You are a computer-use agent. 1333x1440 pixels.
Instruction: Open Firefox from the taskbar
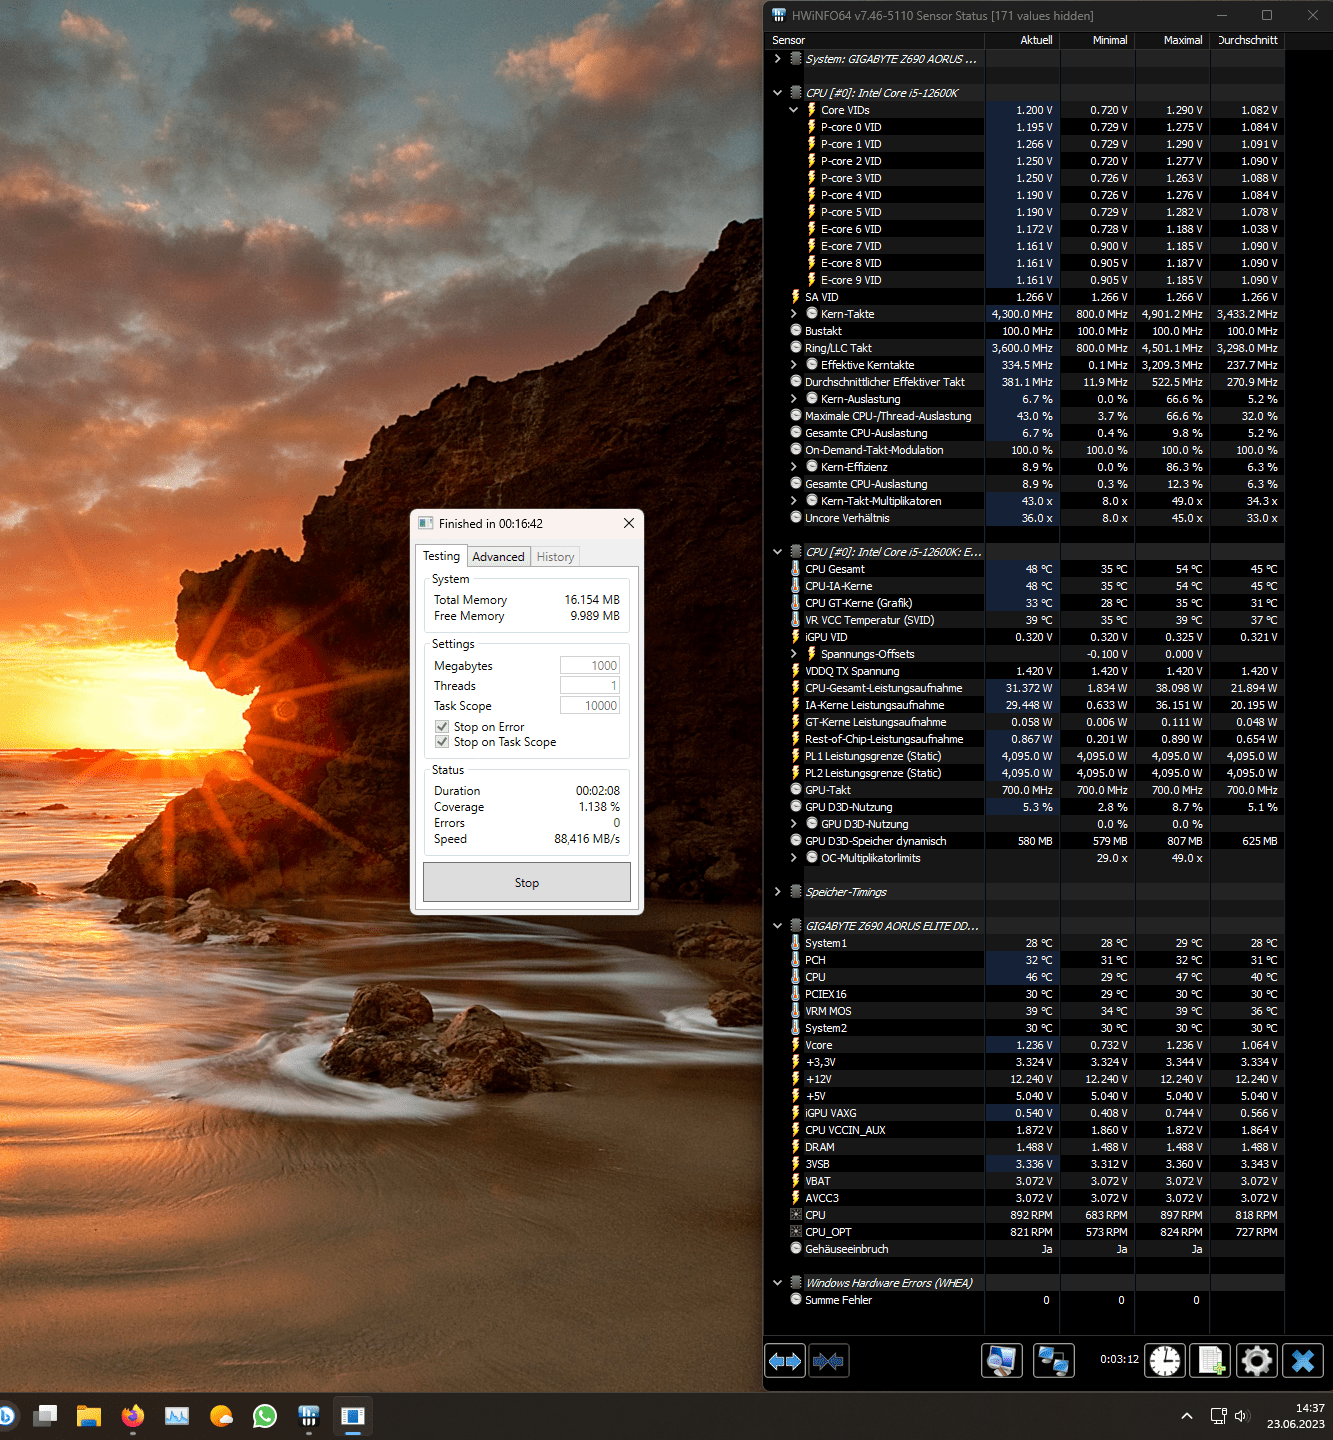pos(133,1416)
